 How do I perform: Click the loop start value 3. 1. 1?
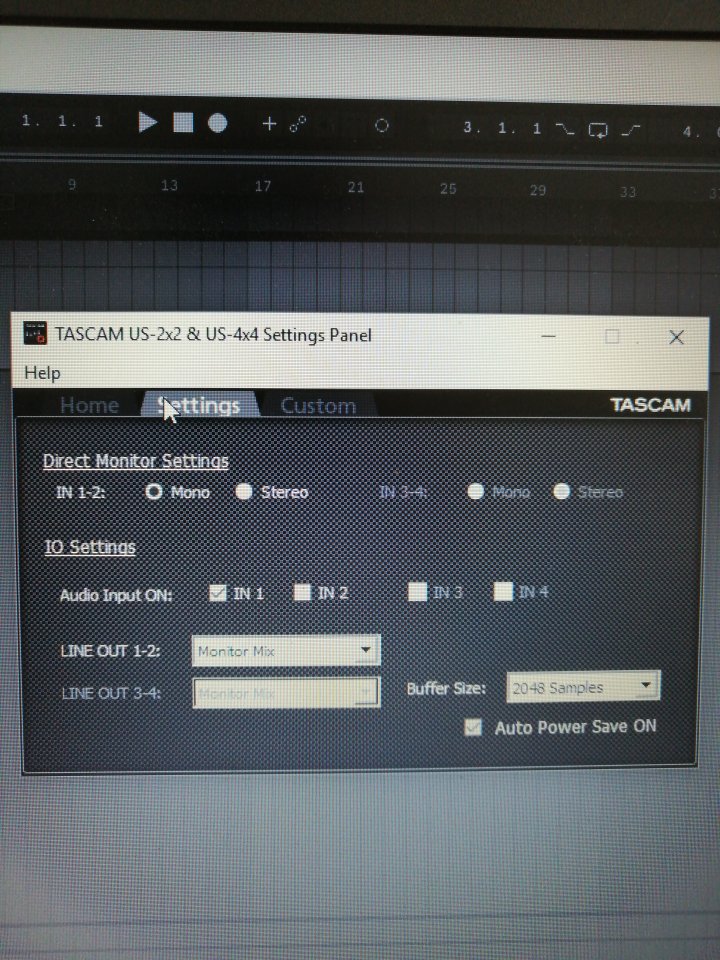click(502, 128)
